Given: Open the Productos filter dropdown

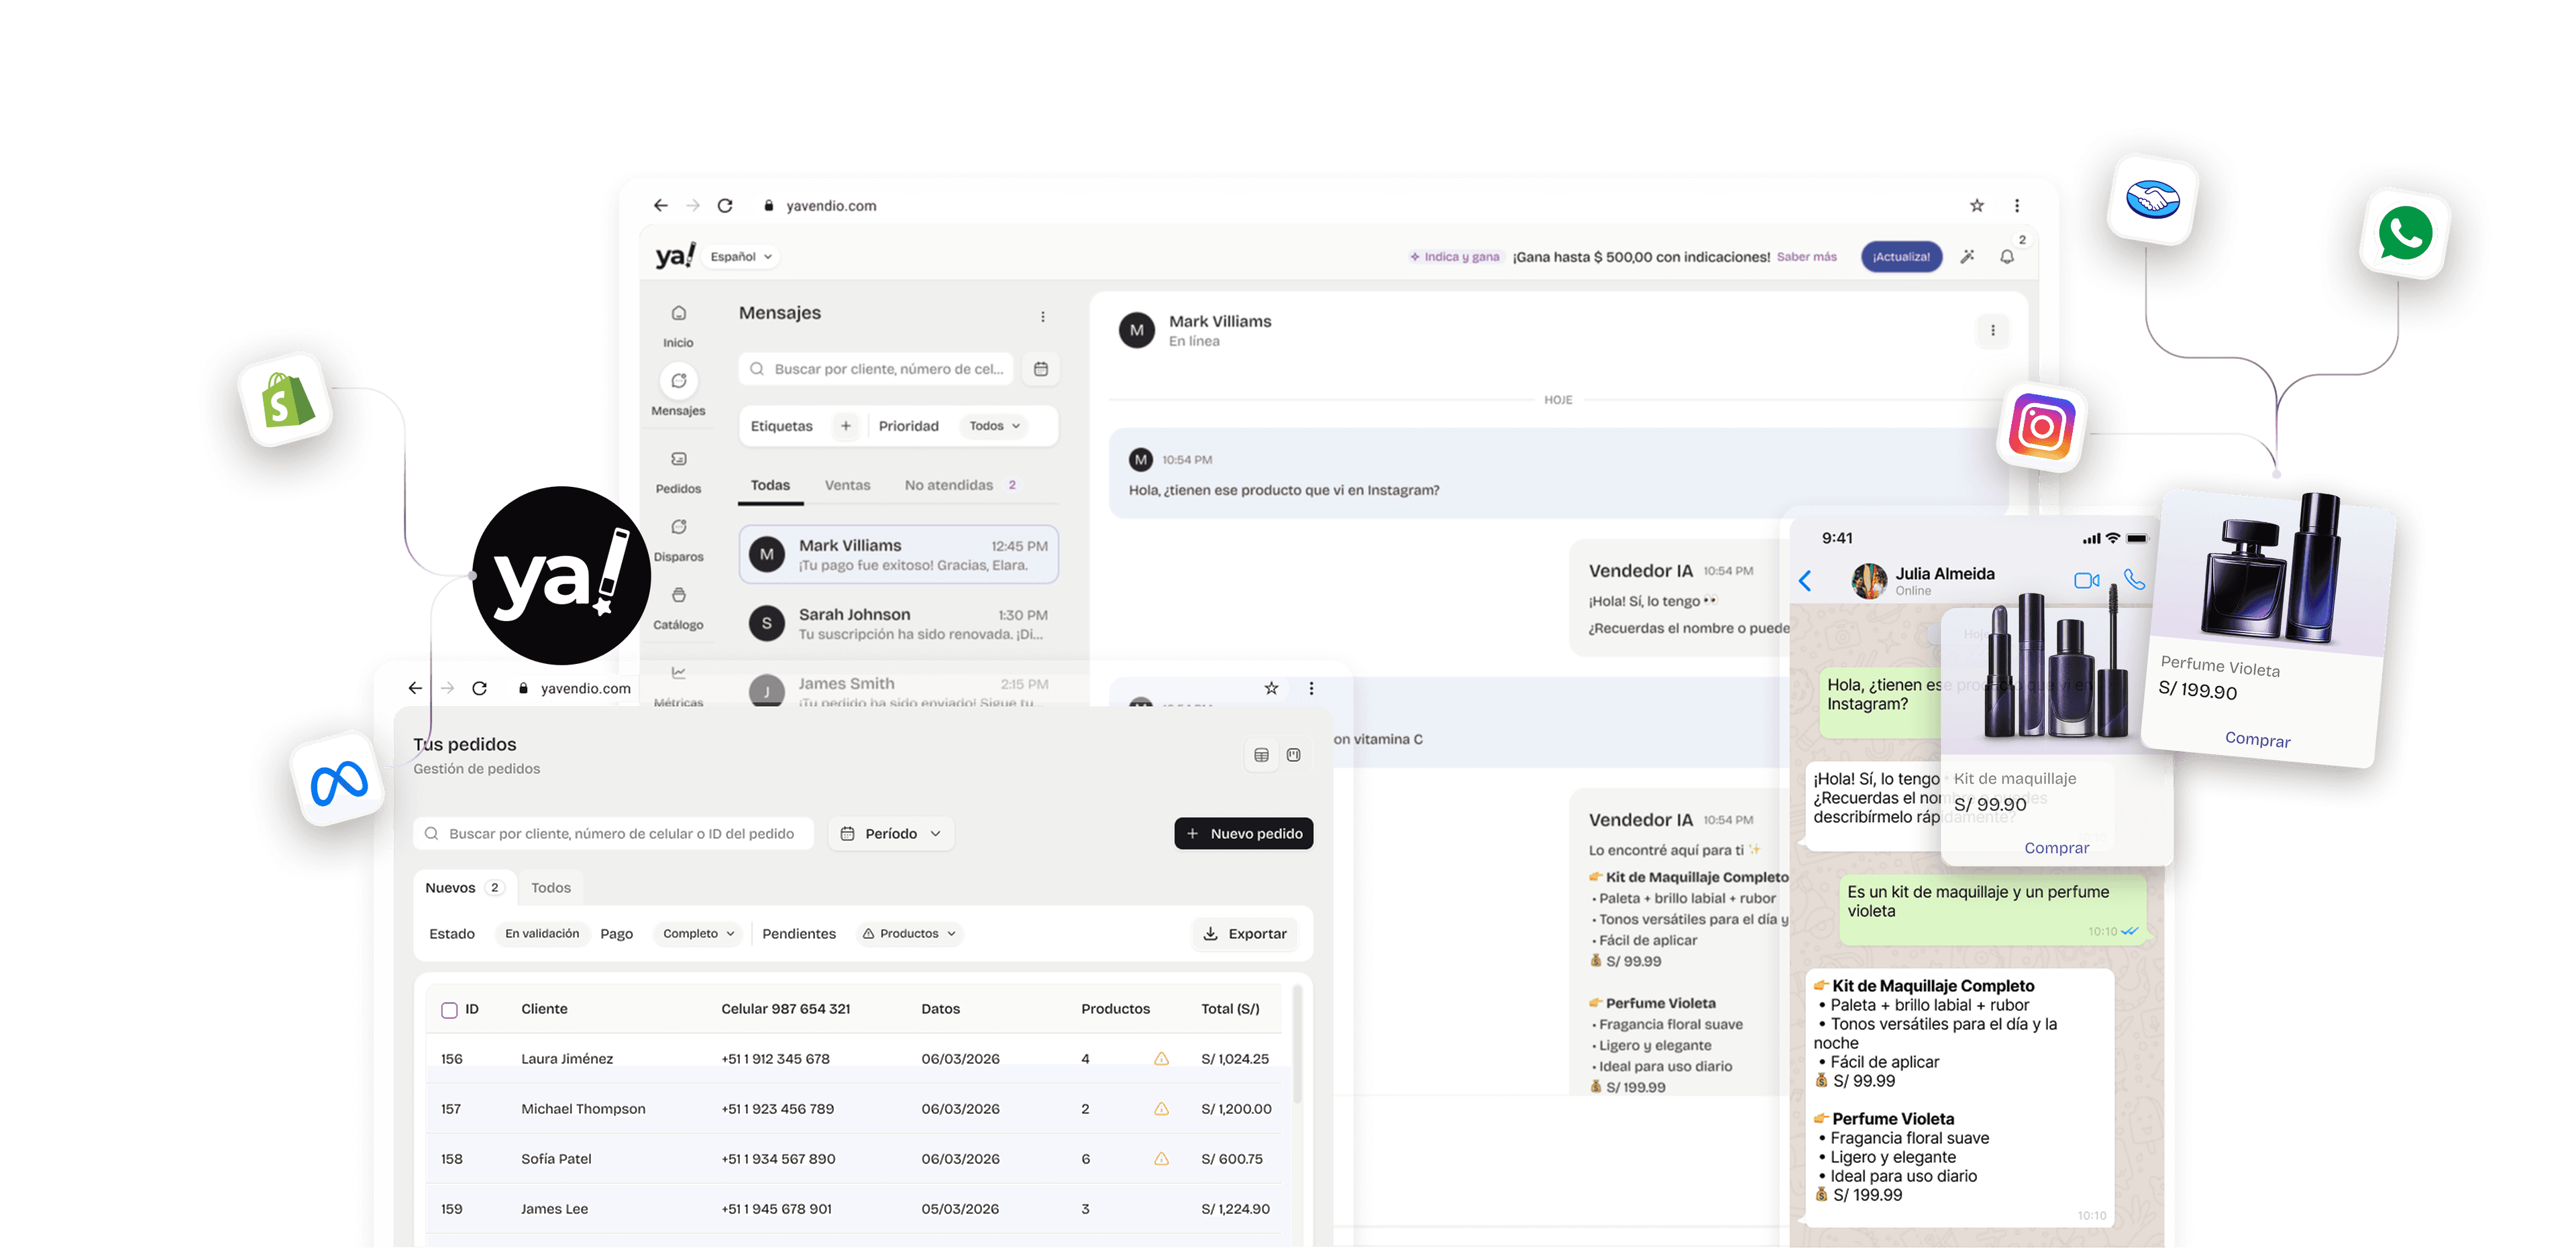Looking at the screenshot, I should (908, 933).
